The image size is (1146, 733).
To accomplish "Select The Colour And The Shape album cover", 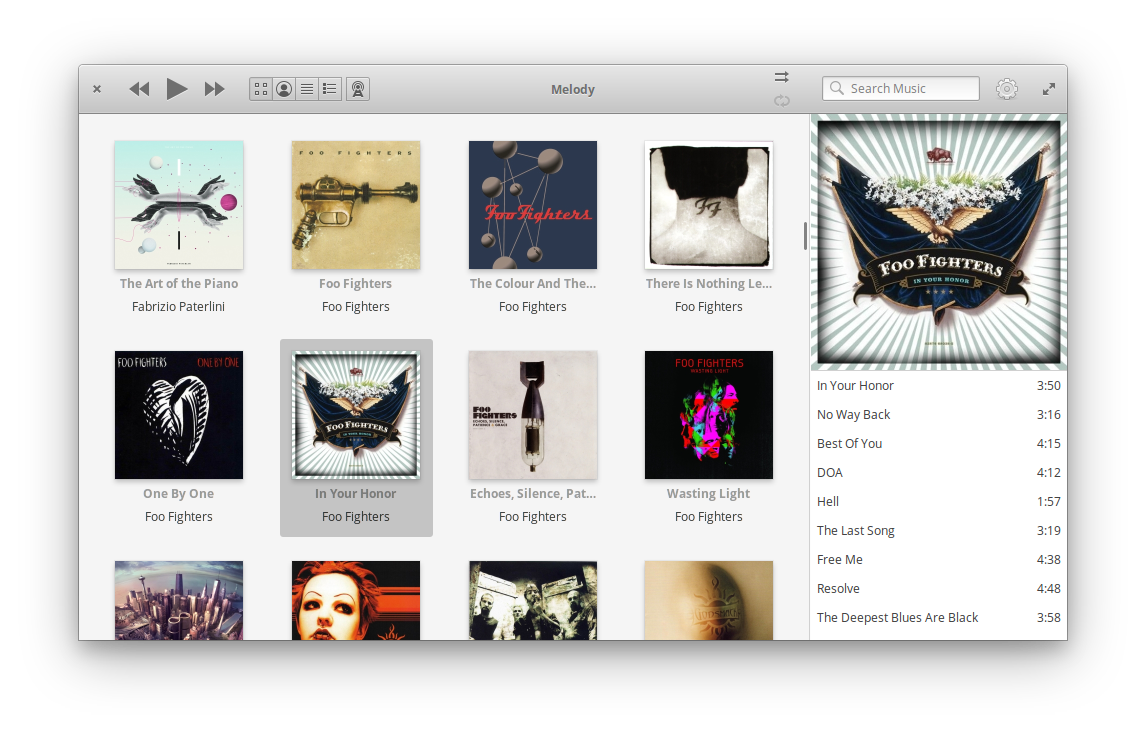I will point(533,205).
